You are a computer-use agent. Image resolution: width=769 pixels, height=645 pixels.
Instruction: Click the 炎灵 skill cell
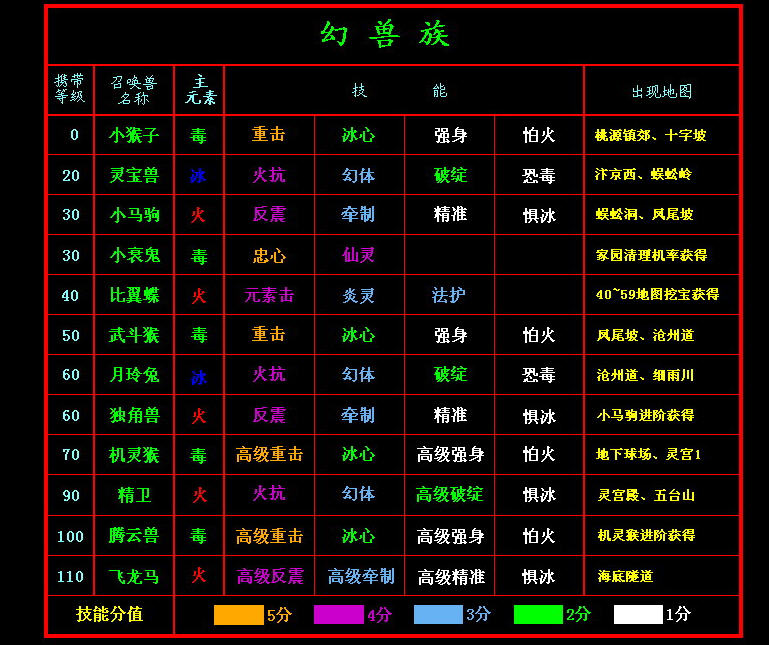(359, 295)
